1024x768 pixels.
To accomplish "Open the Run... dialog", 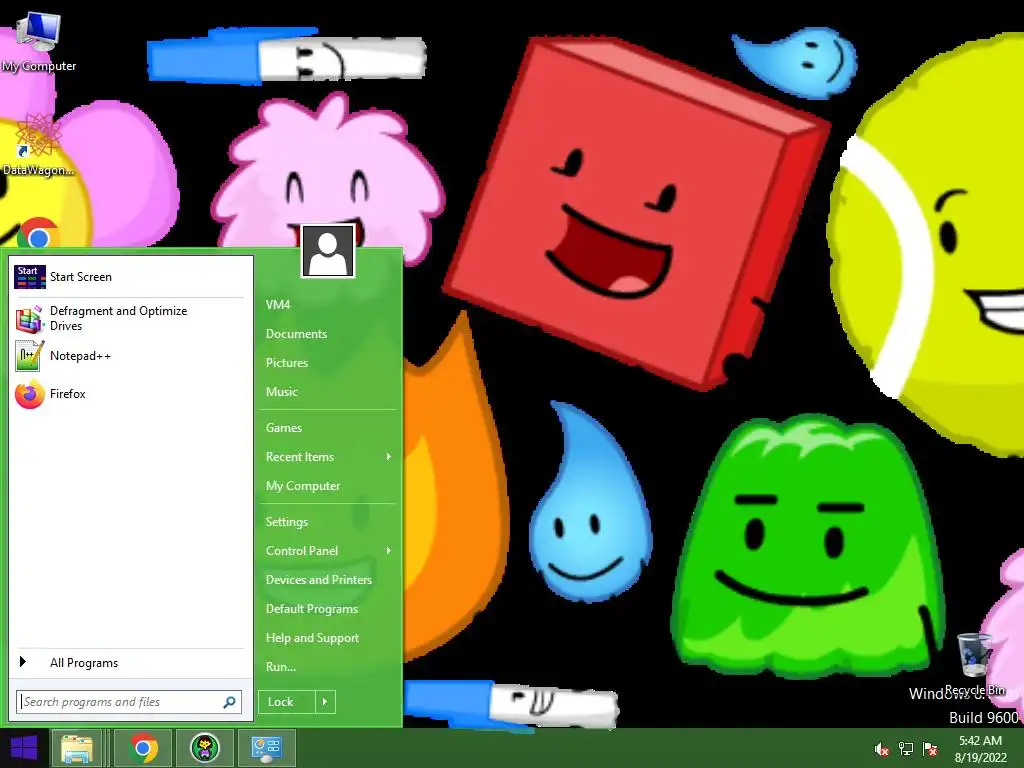I will coord(281,667).
